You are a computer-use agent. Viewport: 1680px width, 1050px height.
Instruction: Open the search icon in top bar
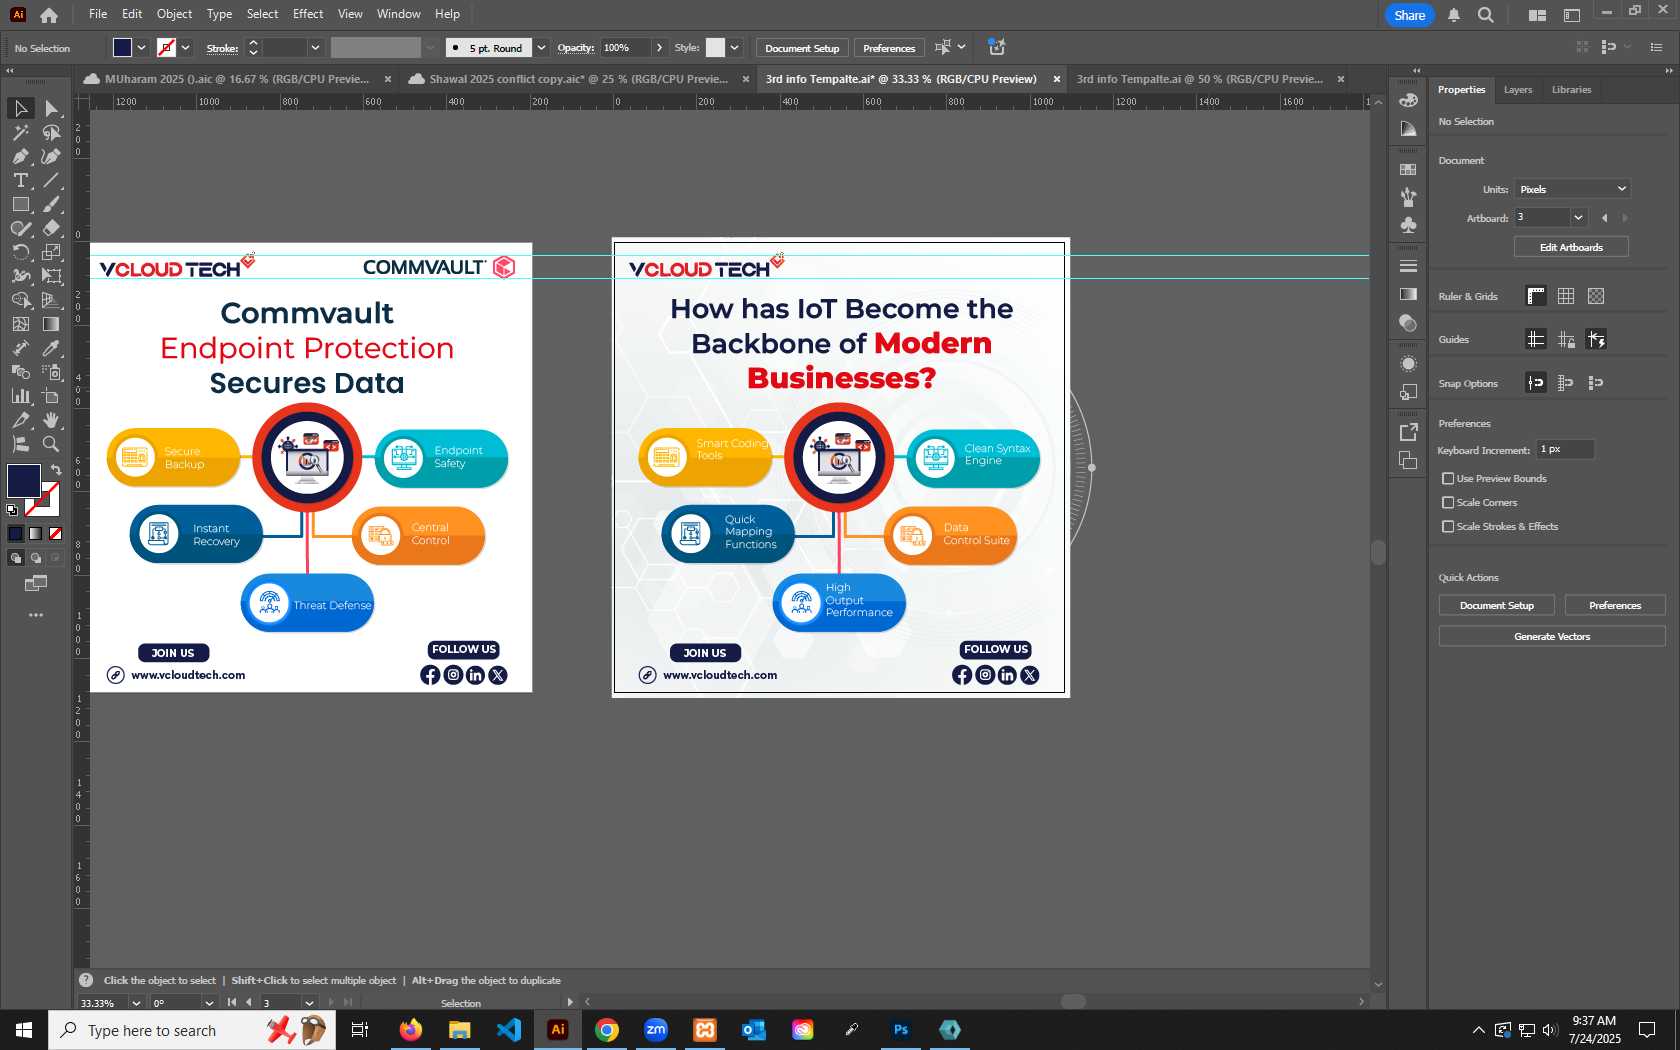(1486, 15)
